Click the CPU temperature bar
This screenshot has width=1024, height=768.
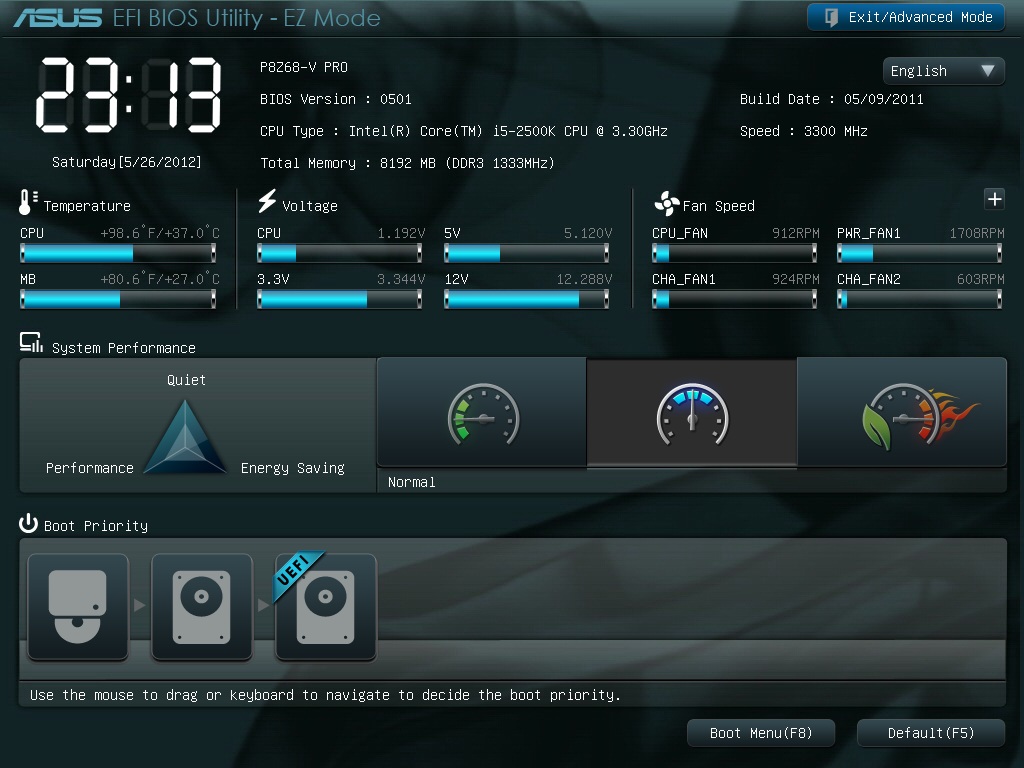pos(118,254)
